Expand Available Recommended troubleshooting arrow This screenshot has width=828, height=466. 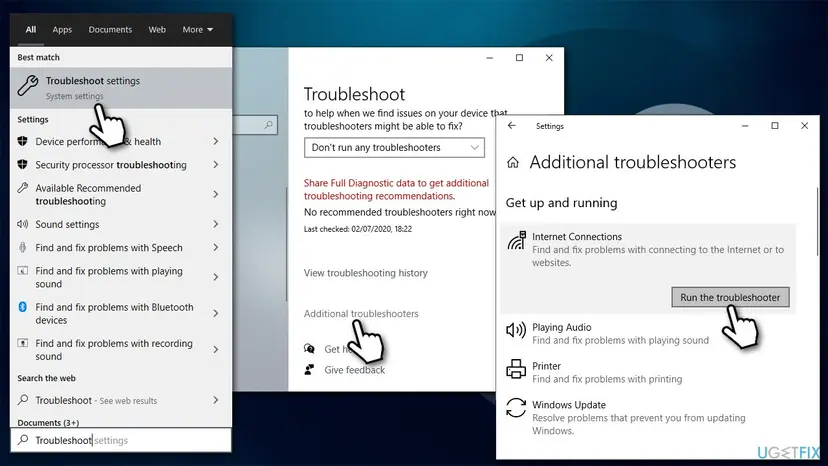pyautogui.click(x=215, y=194)
